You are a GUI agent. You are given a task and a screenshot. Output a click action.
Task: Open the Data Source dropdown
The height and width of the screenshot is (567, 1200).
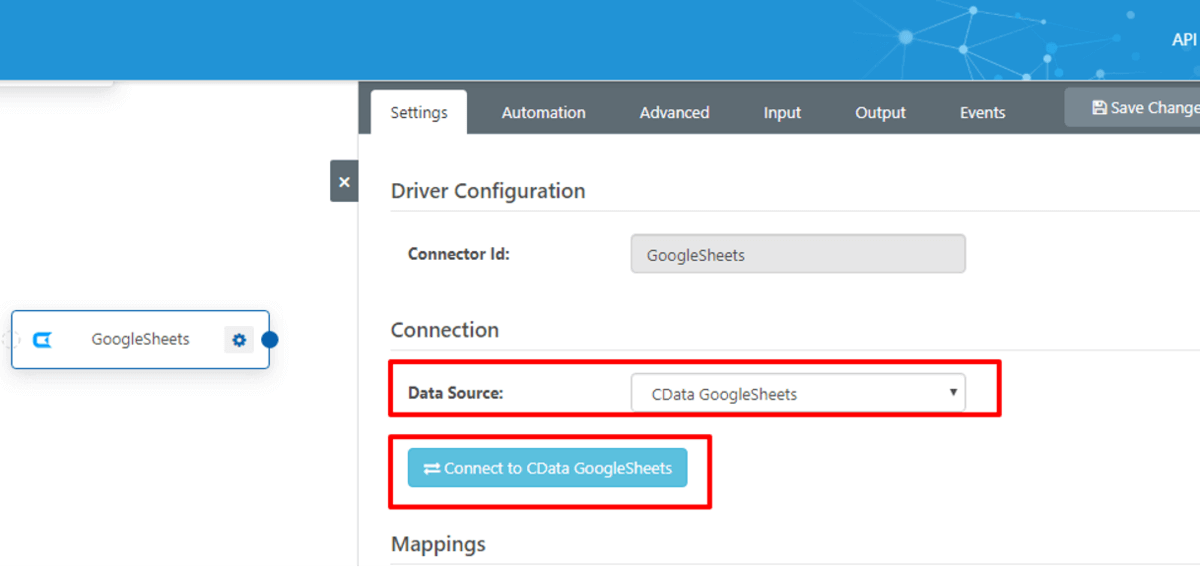(x=797, y=394)
